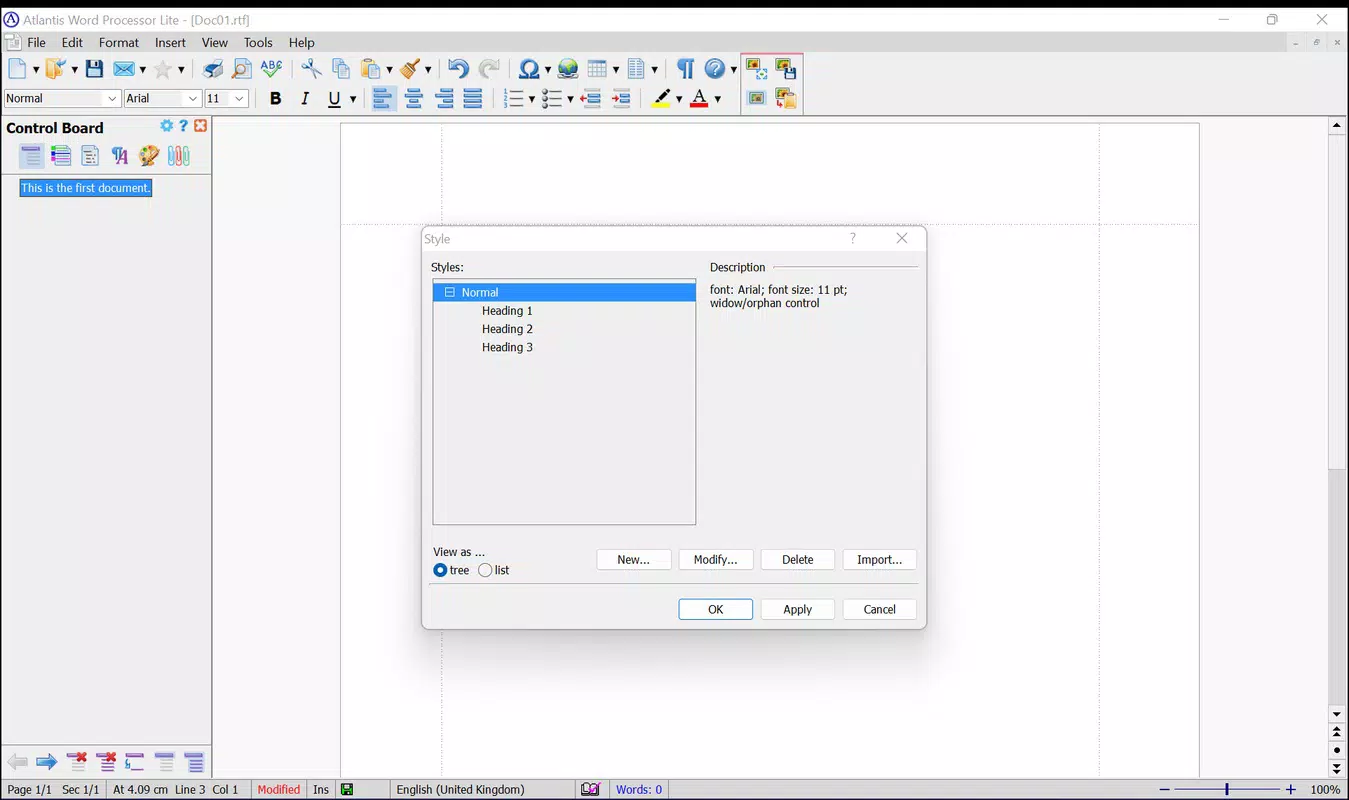Open Control Board settings gear
This screenshot has width=1349, height=800.
pyautogui.click(x=167, y=126)
